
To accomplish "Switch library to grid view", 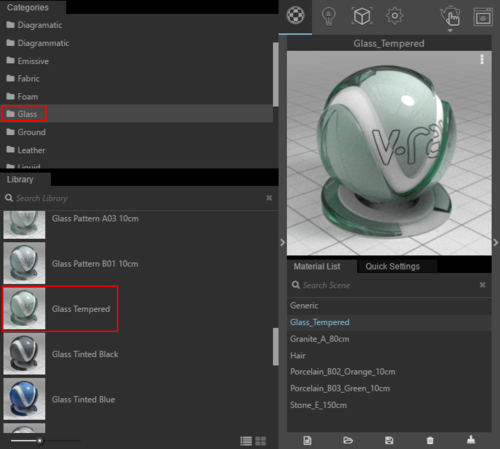I will (260, 441).
